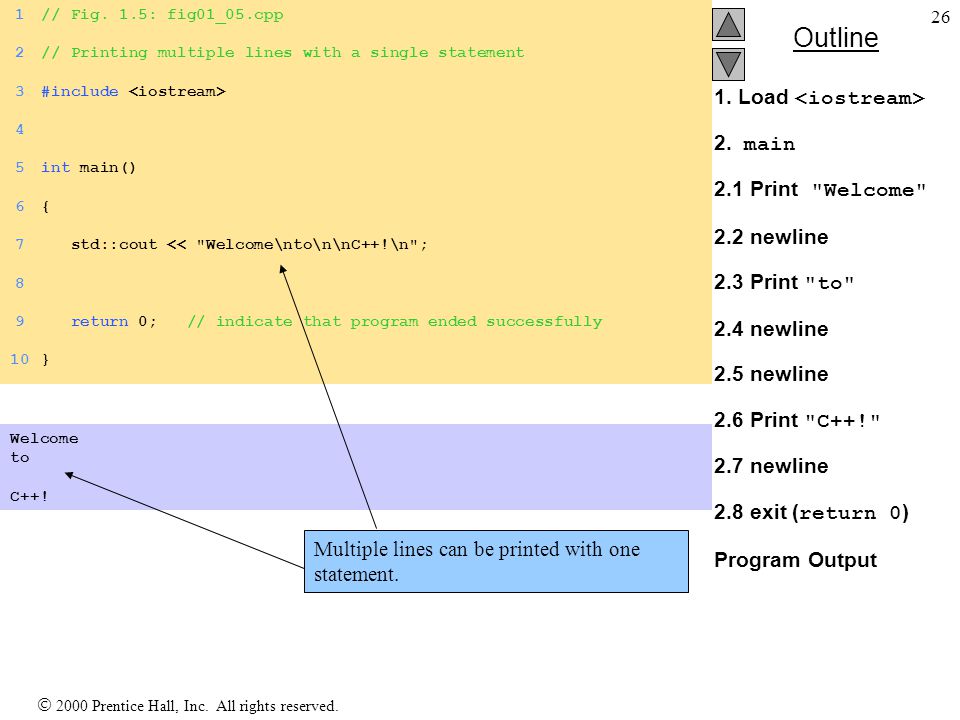Click output line 'to'
960x720 pixels.
20,457
